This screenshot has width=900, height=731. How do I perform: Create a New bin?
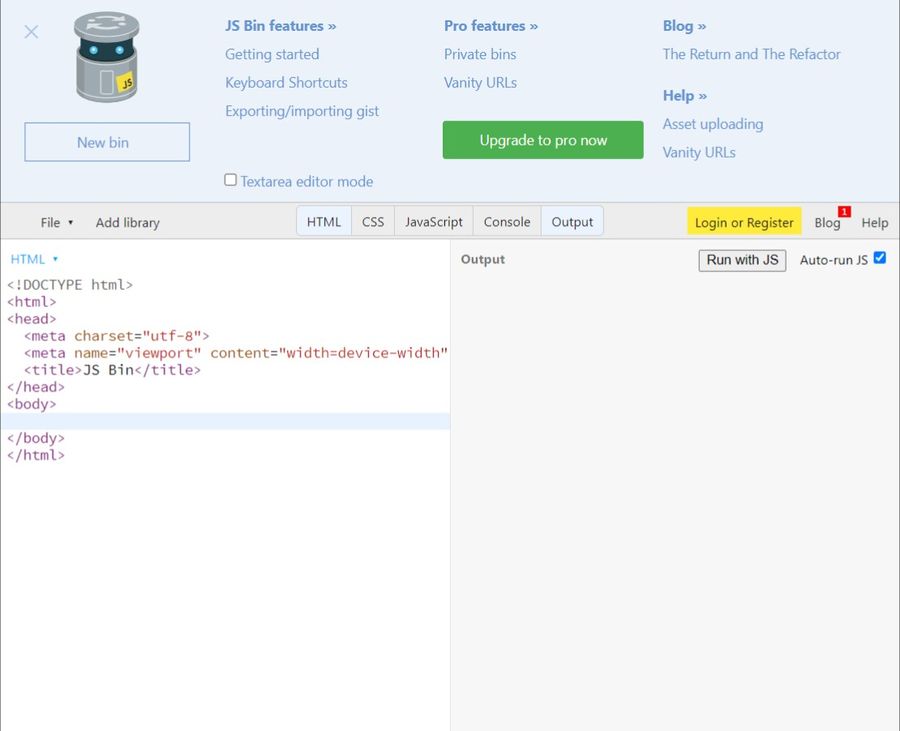point(107,142)
